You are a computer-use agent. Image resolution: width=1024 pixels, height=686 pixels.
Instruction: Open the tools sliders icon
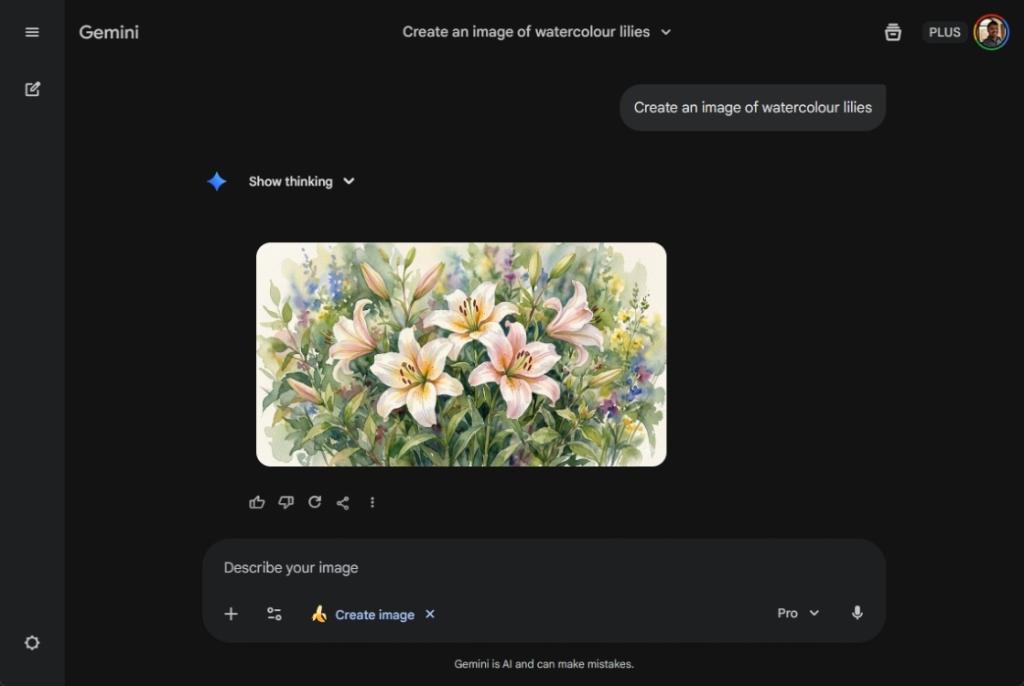[x=274, y=614]
